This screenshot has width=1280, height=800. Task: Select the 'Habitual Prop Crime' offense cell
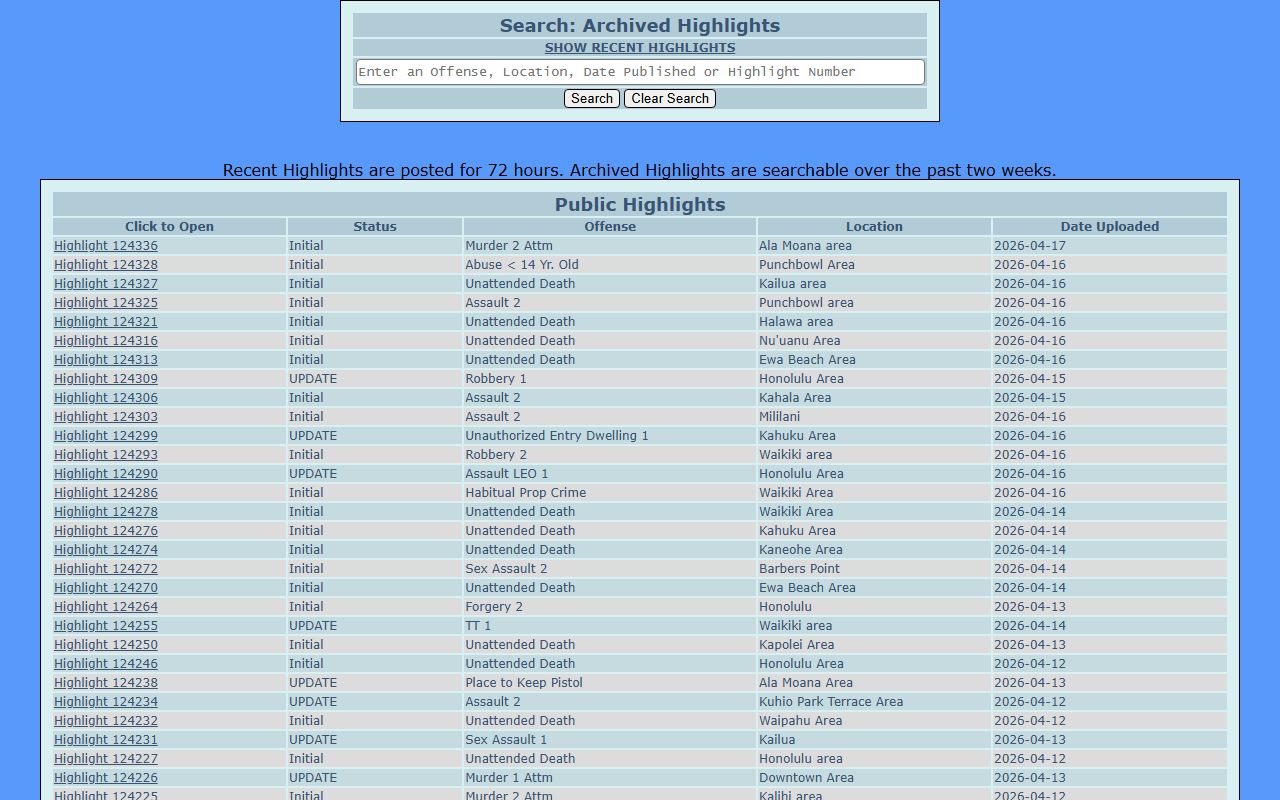point(610,493)
